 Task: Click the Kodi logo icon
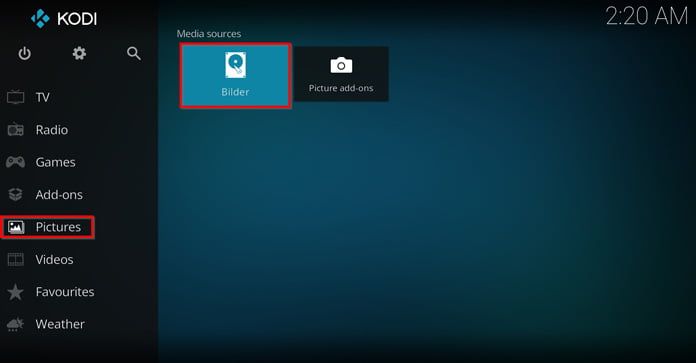(40, 19)
